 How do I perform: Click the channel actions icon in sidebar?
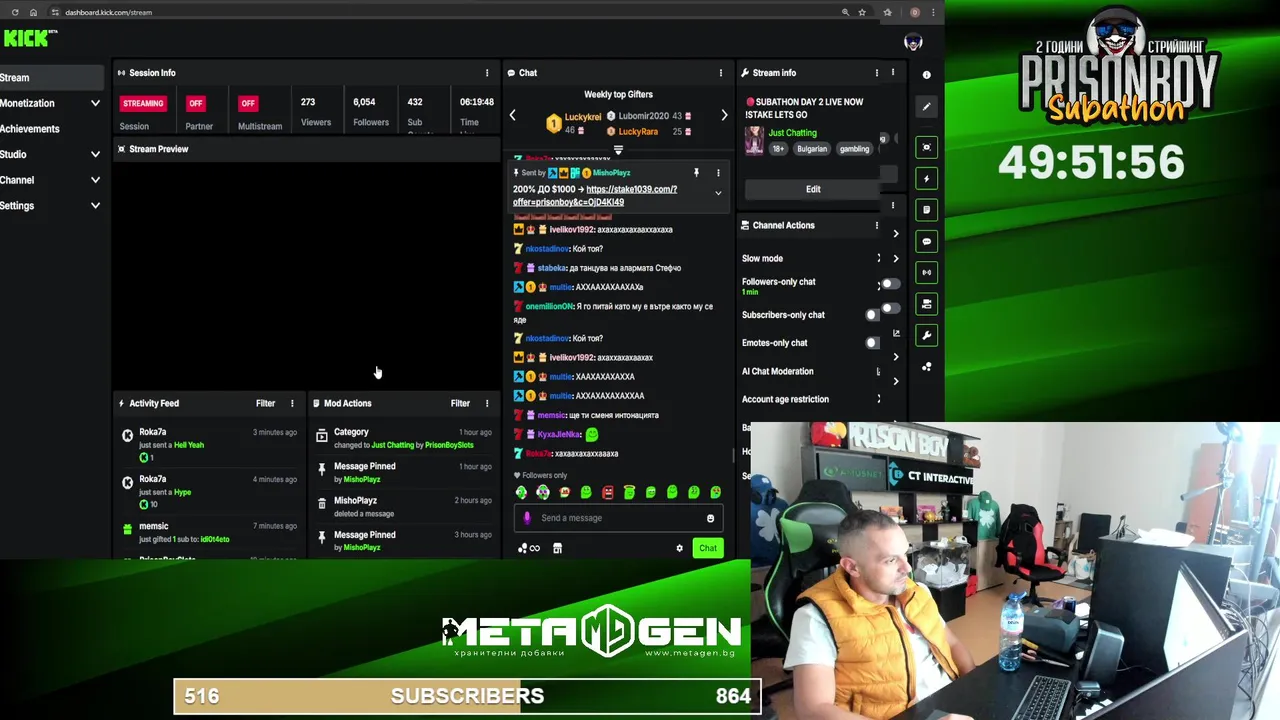pos(926,304)
